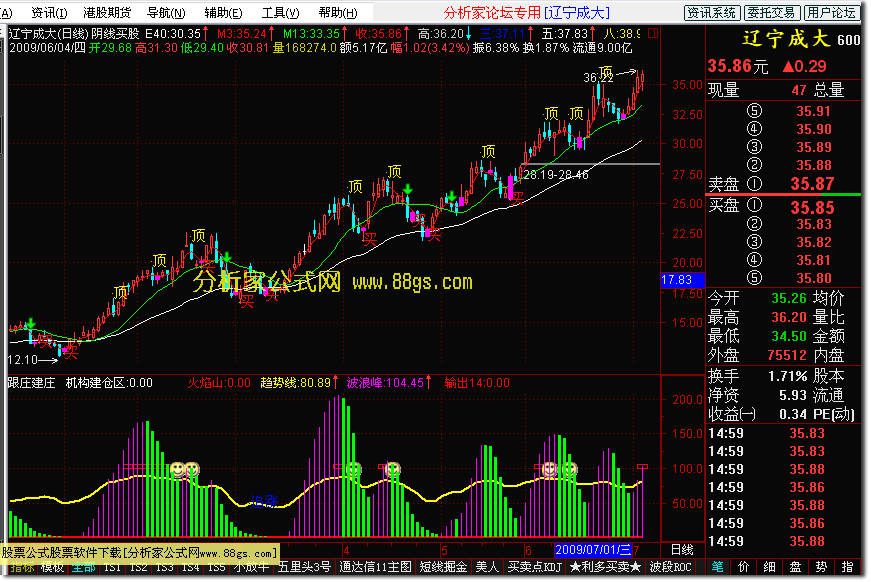Click the 36.22 high price annotation
This screenshot has width=871, height=582.
[598, 78]
